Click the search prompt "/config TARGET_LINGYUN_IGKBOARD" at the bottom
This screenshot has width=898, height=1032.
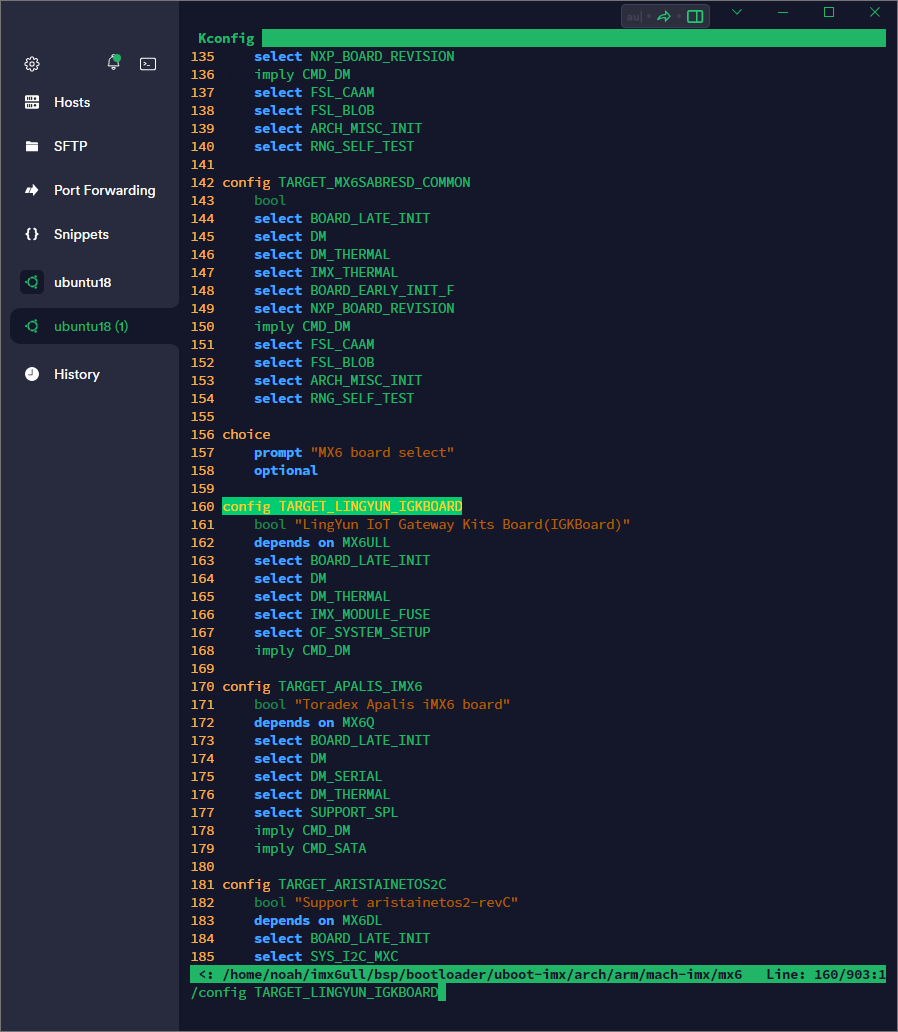pos(315,992)
